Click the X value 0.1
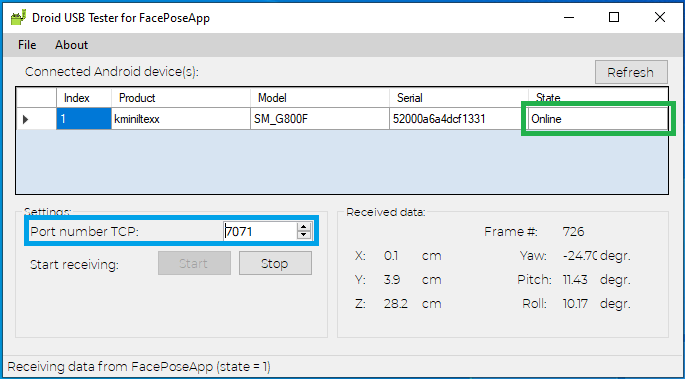685x379 pixels. tap(391, 255)
